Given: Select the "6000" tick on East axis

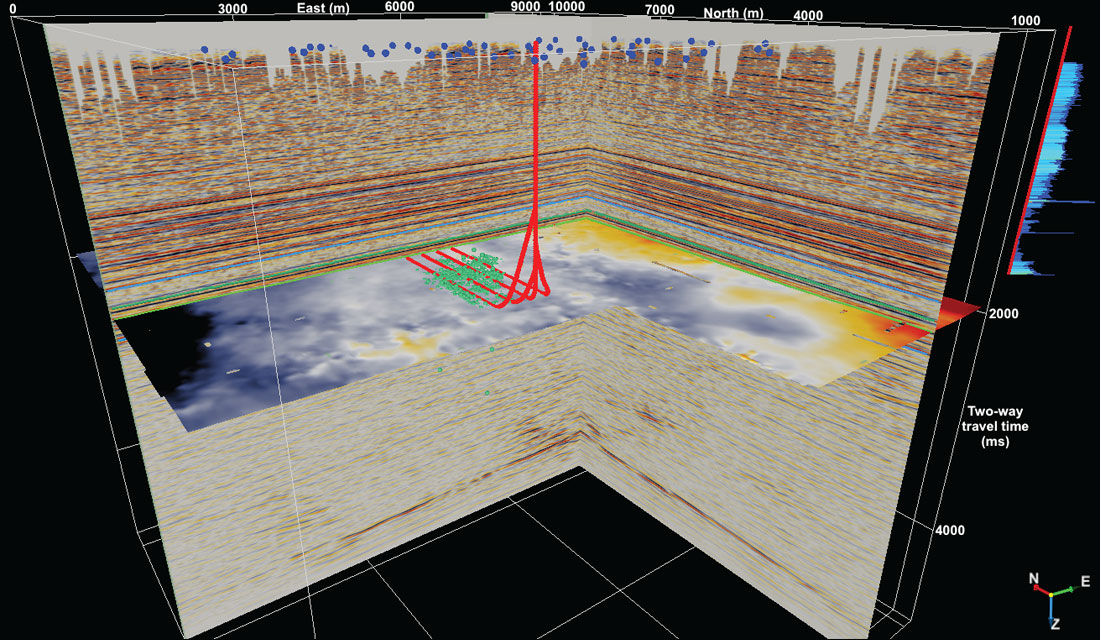Looking at the screenshot, I should tap(399, 6).
